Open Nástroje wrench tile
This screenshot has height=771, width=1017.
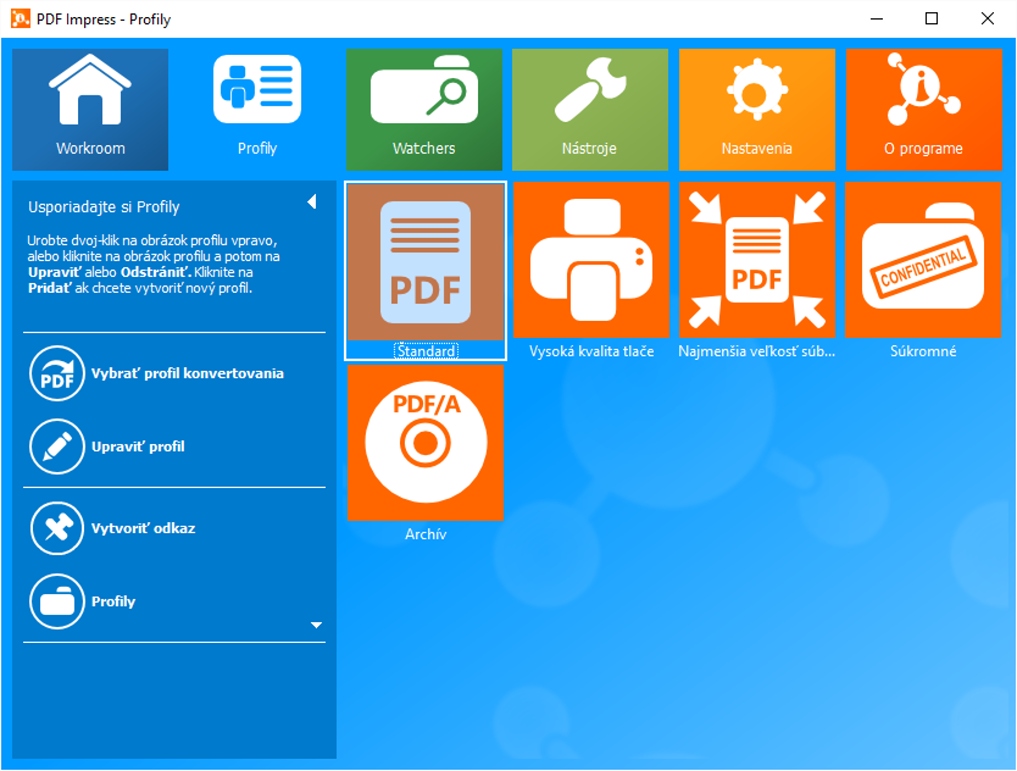coord(589,109)
